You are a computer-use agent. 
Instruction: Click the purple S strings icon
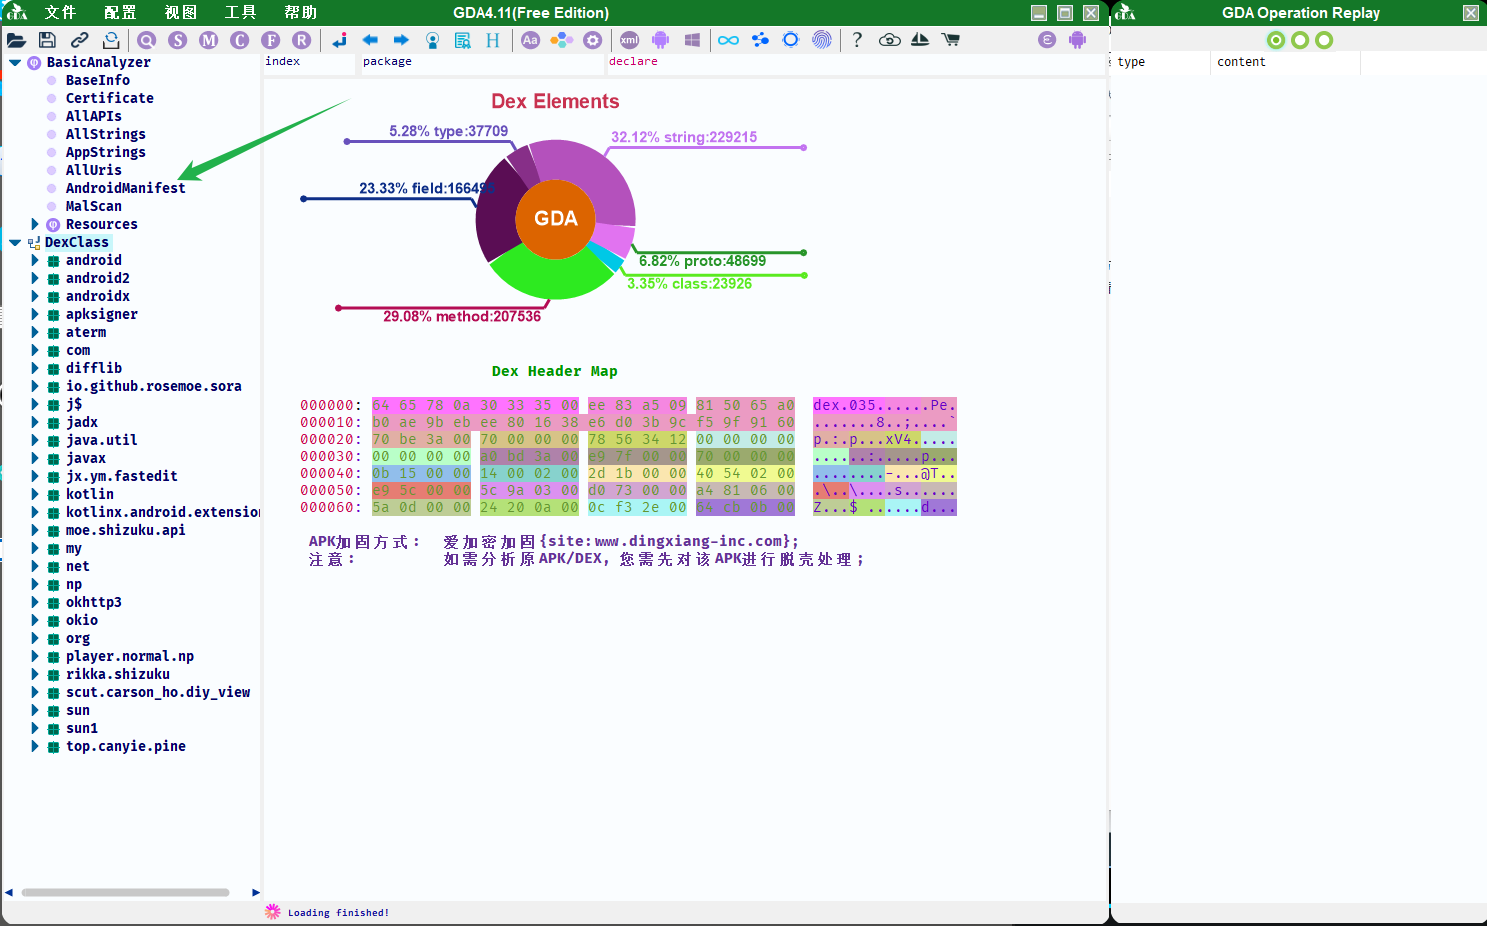click(x=178, y=40)
